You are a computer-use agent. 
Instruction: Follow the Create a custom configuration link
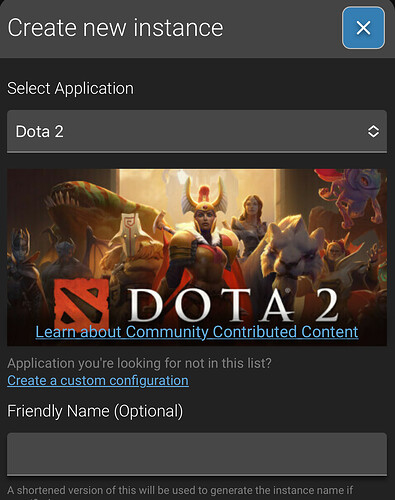coord(98,381)
